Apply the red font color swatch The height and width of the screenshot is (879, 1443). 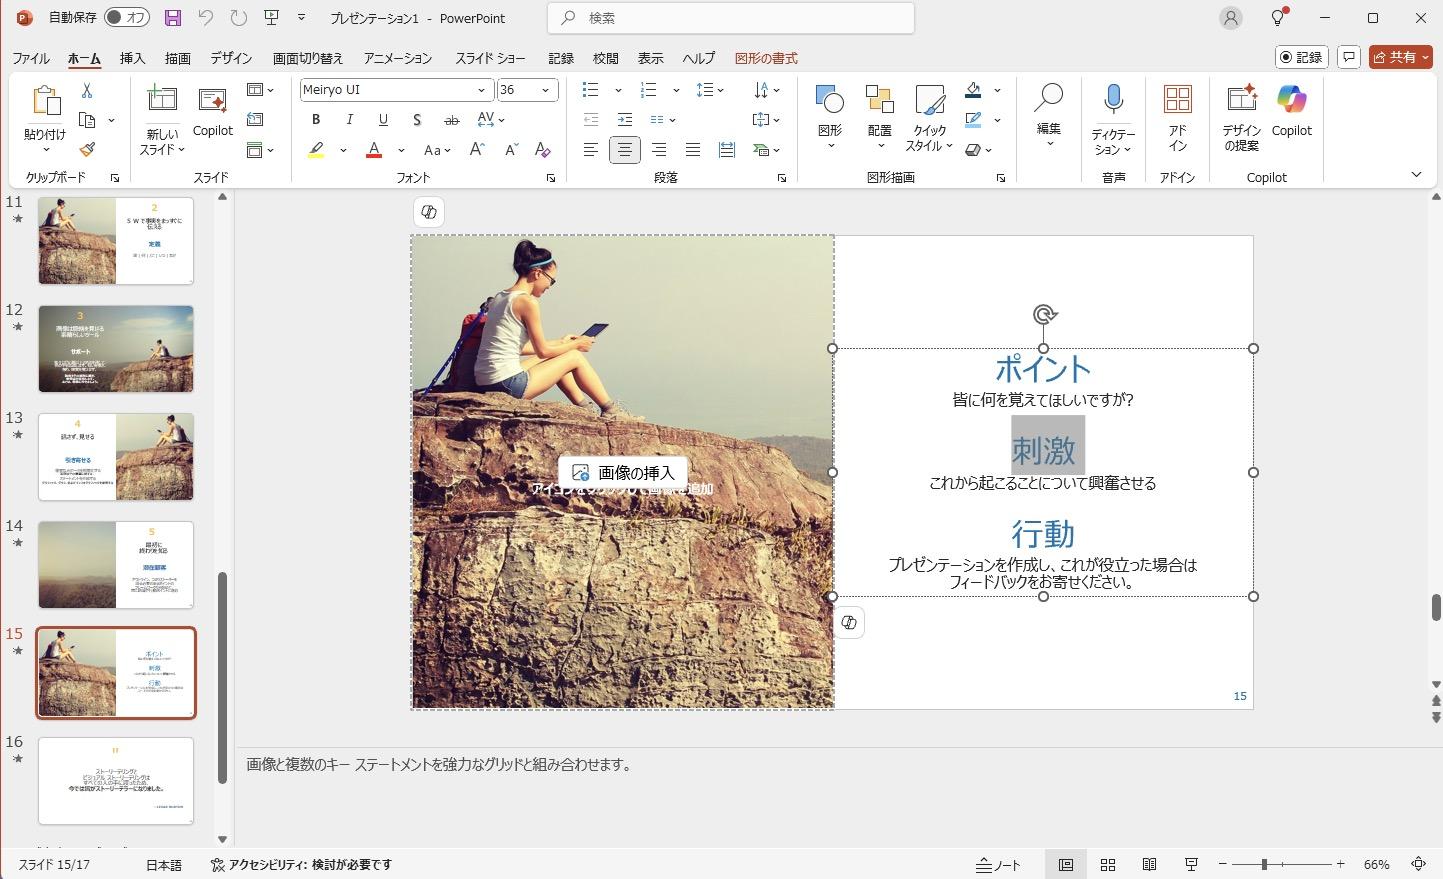[x=374, y=150]
